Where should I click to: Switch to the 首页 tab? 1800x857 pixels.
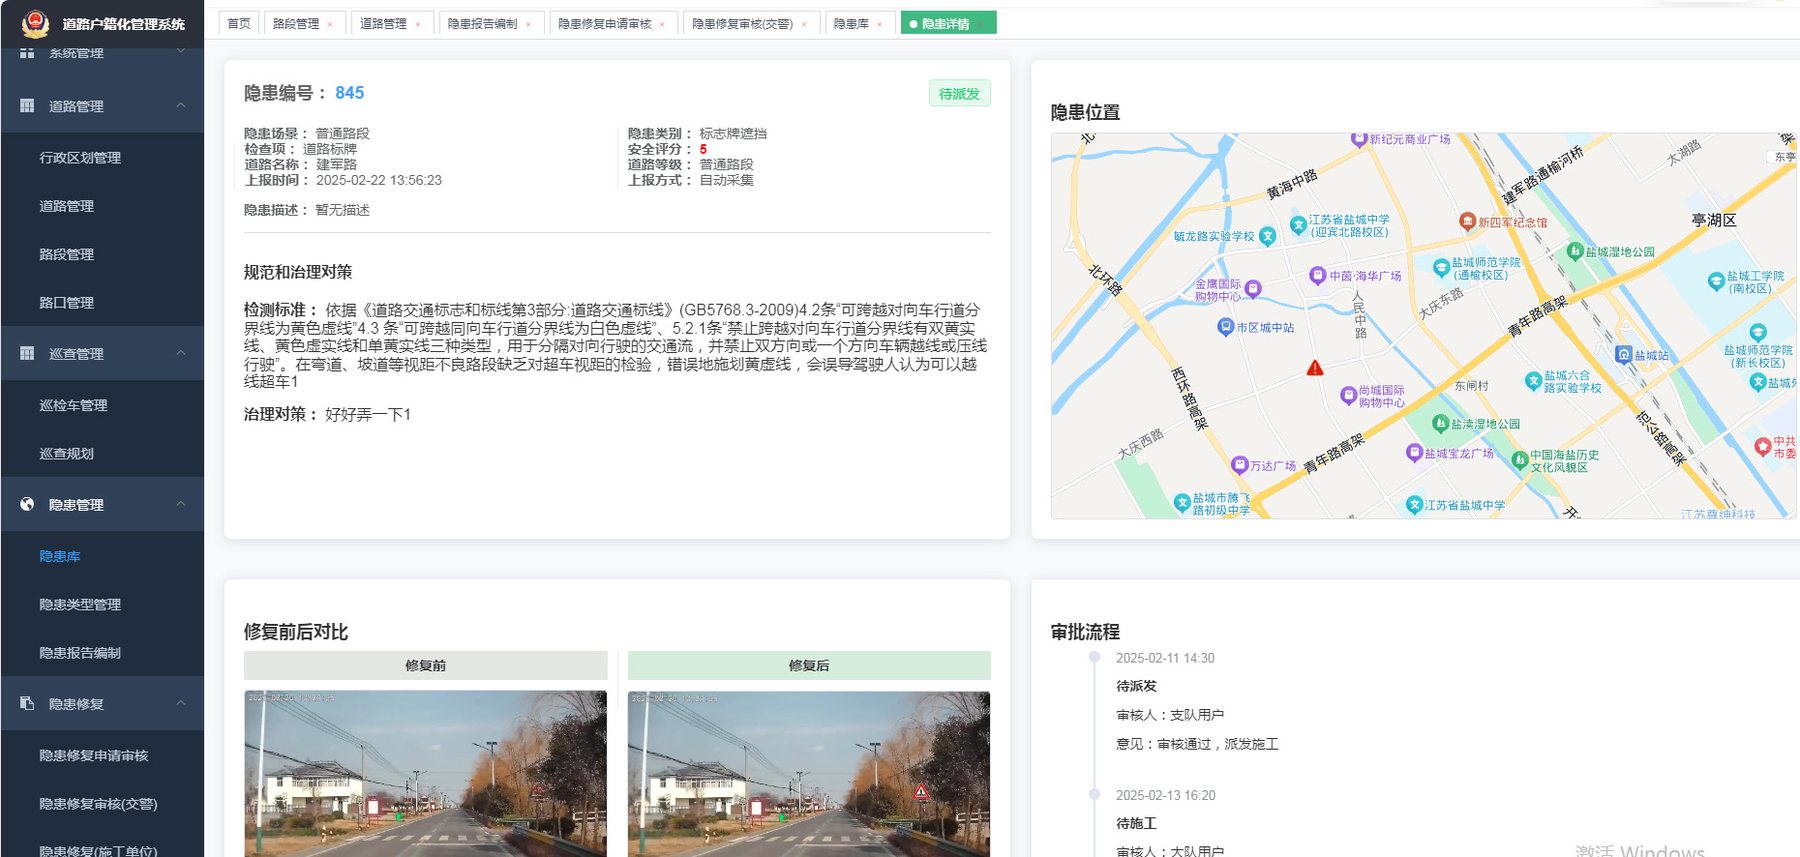coord(239,23)
